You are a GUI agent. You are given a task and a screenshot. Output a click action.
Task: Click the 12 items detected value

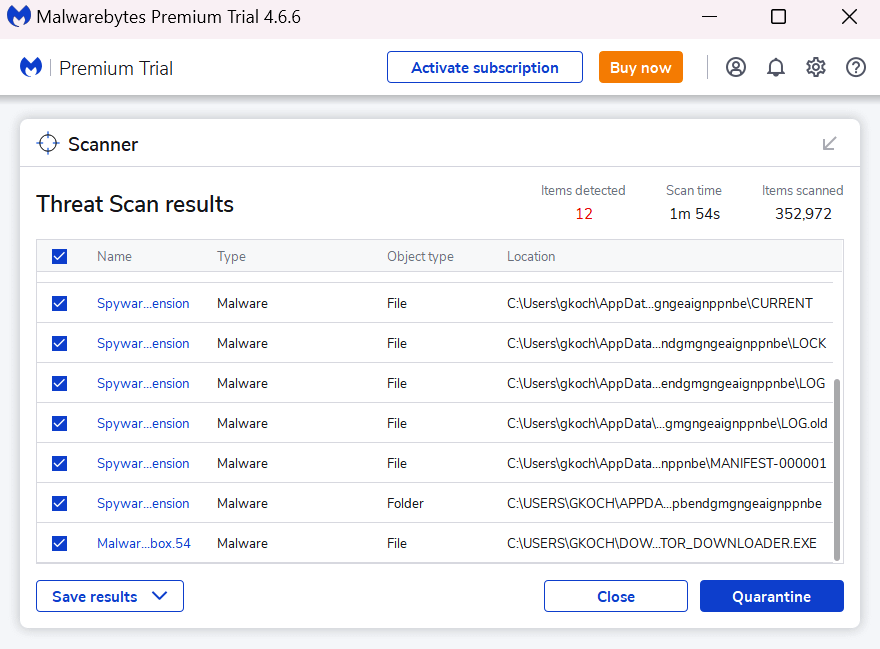coord(584,214)
